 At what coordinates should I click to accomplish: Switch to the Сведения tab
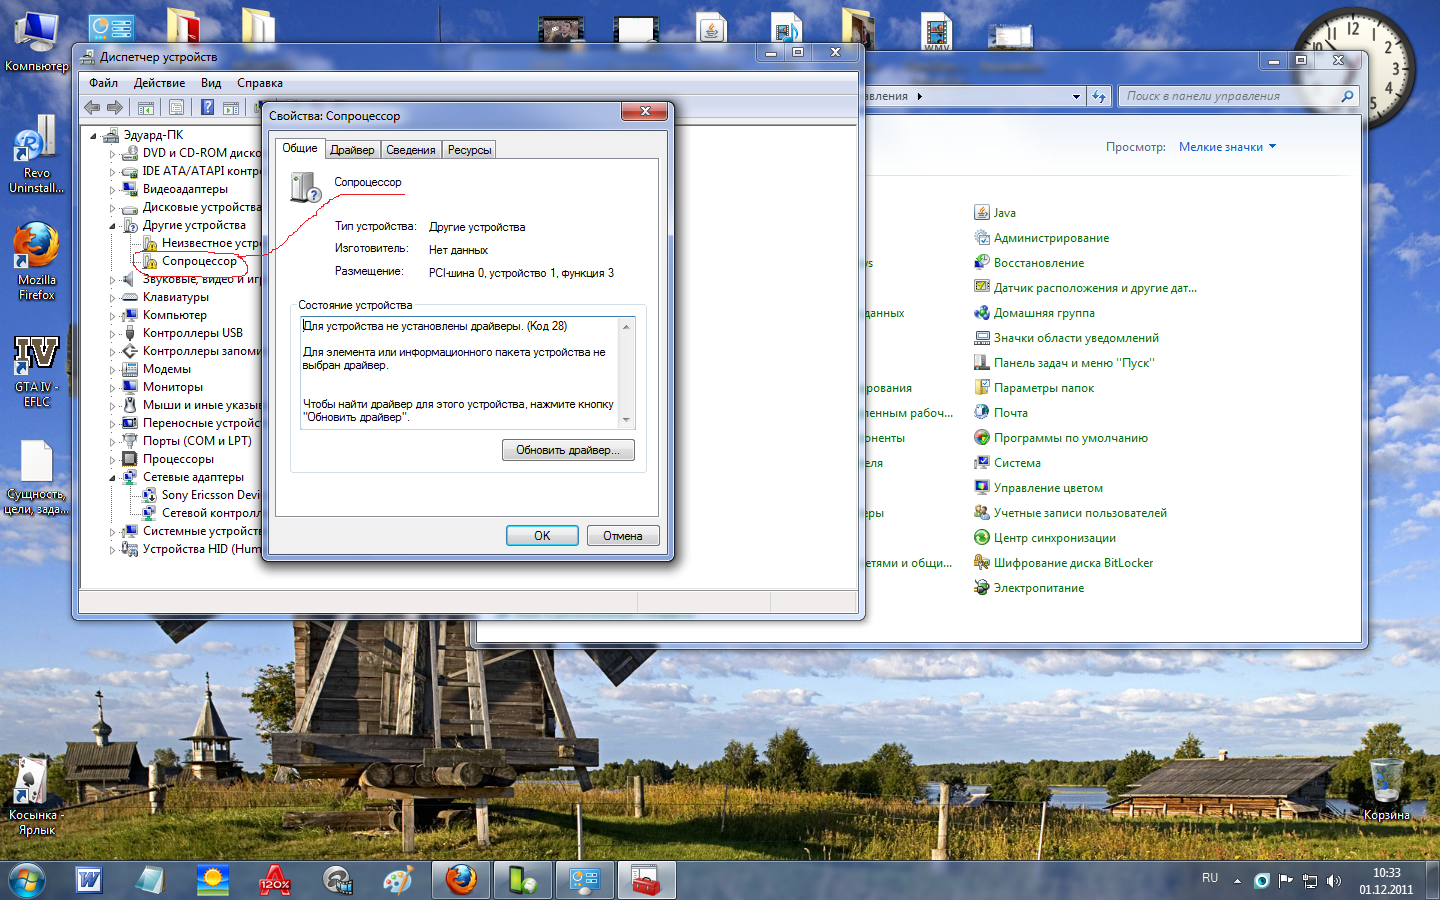coord(411,150)
